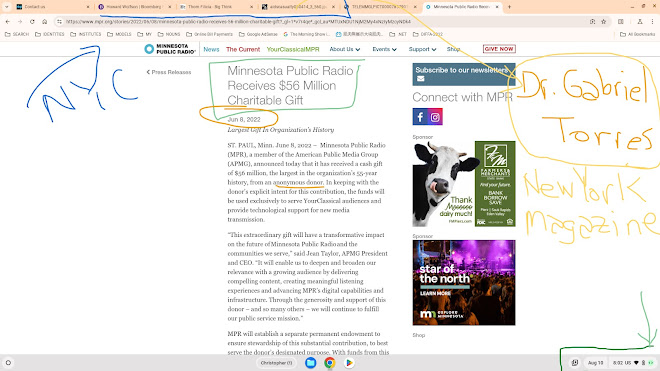660x371 pixels.
Task: Click the Christopher desk button on shelf
Action: [276, 363]
